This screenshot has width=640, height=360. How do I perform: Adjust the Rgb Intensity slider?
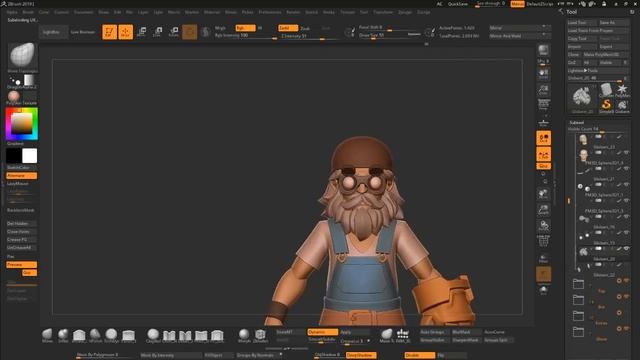pos(245,36)
